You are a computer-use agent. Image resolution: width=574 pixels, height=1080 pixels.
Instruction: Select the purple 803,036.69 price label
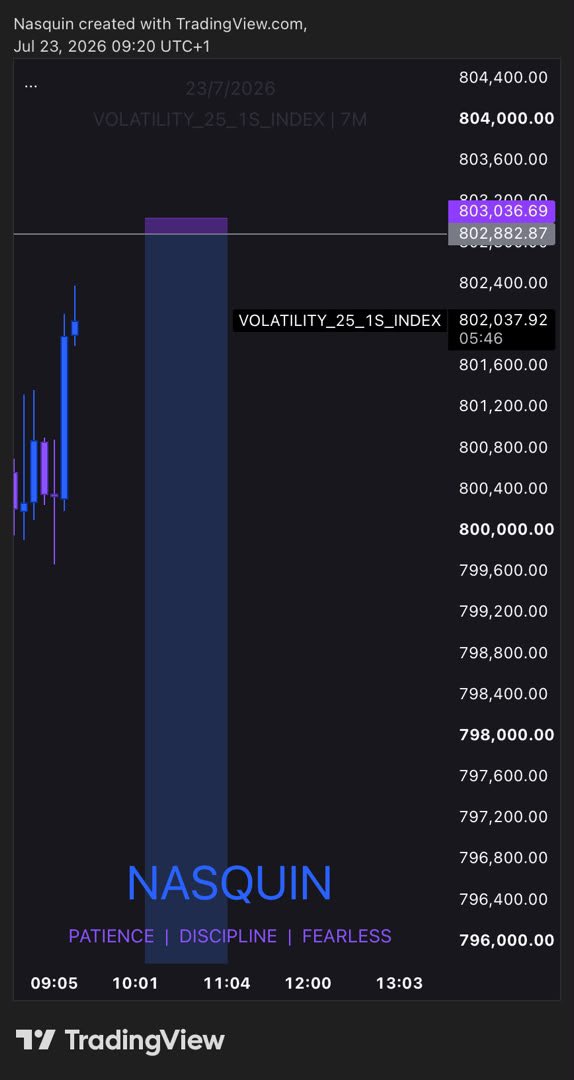(502, 211)
